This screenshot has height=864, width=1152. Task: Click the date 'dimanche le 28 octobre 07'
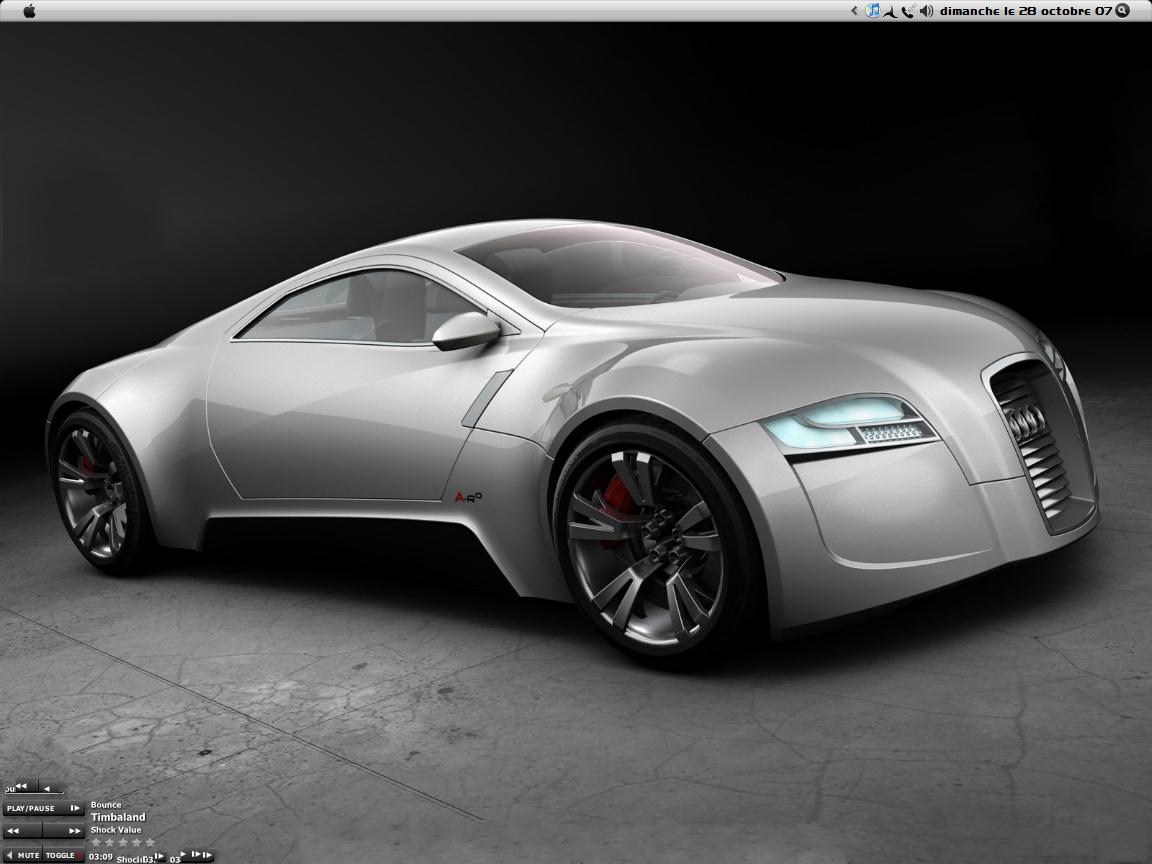1025,11
